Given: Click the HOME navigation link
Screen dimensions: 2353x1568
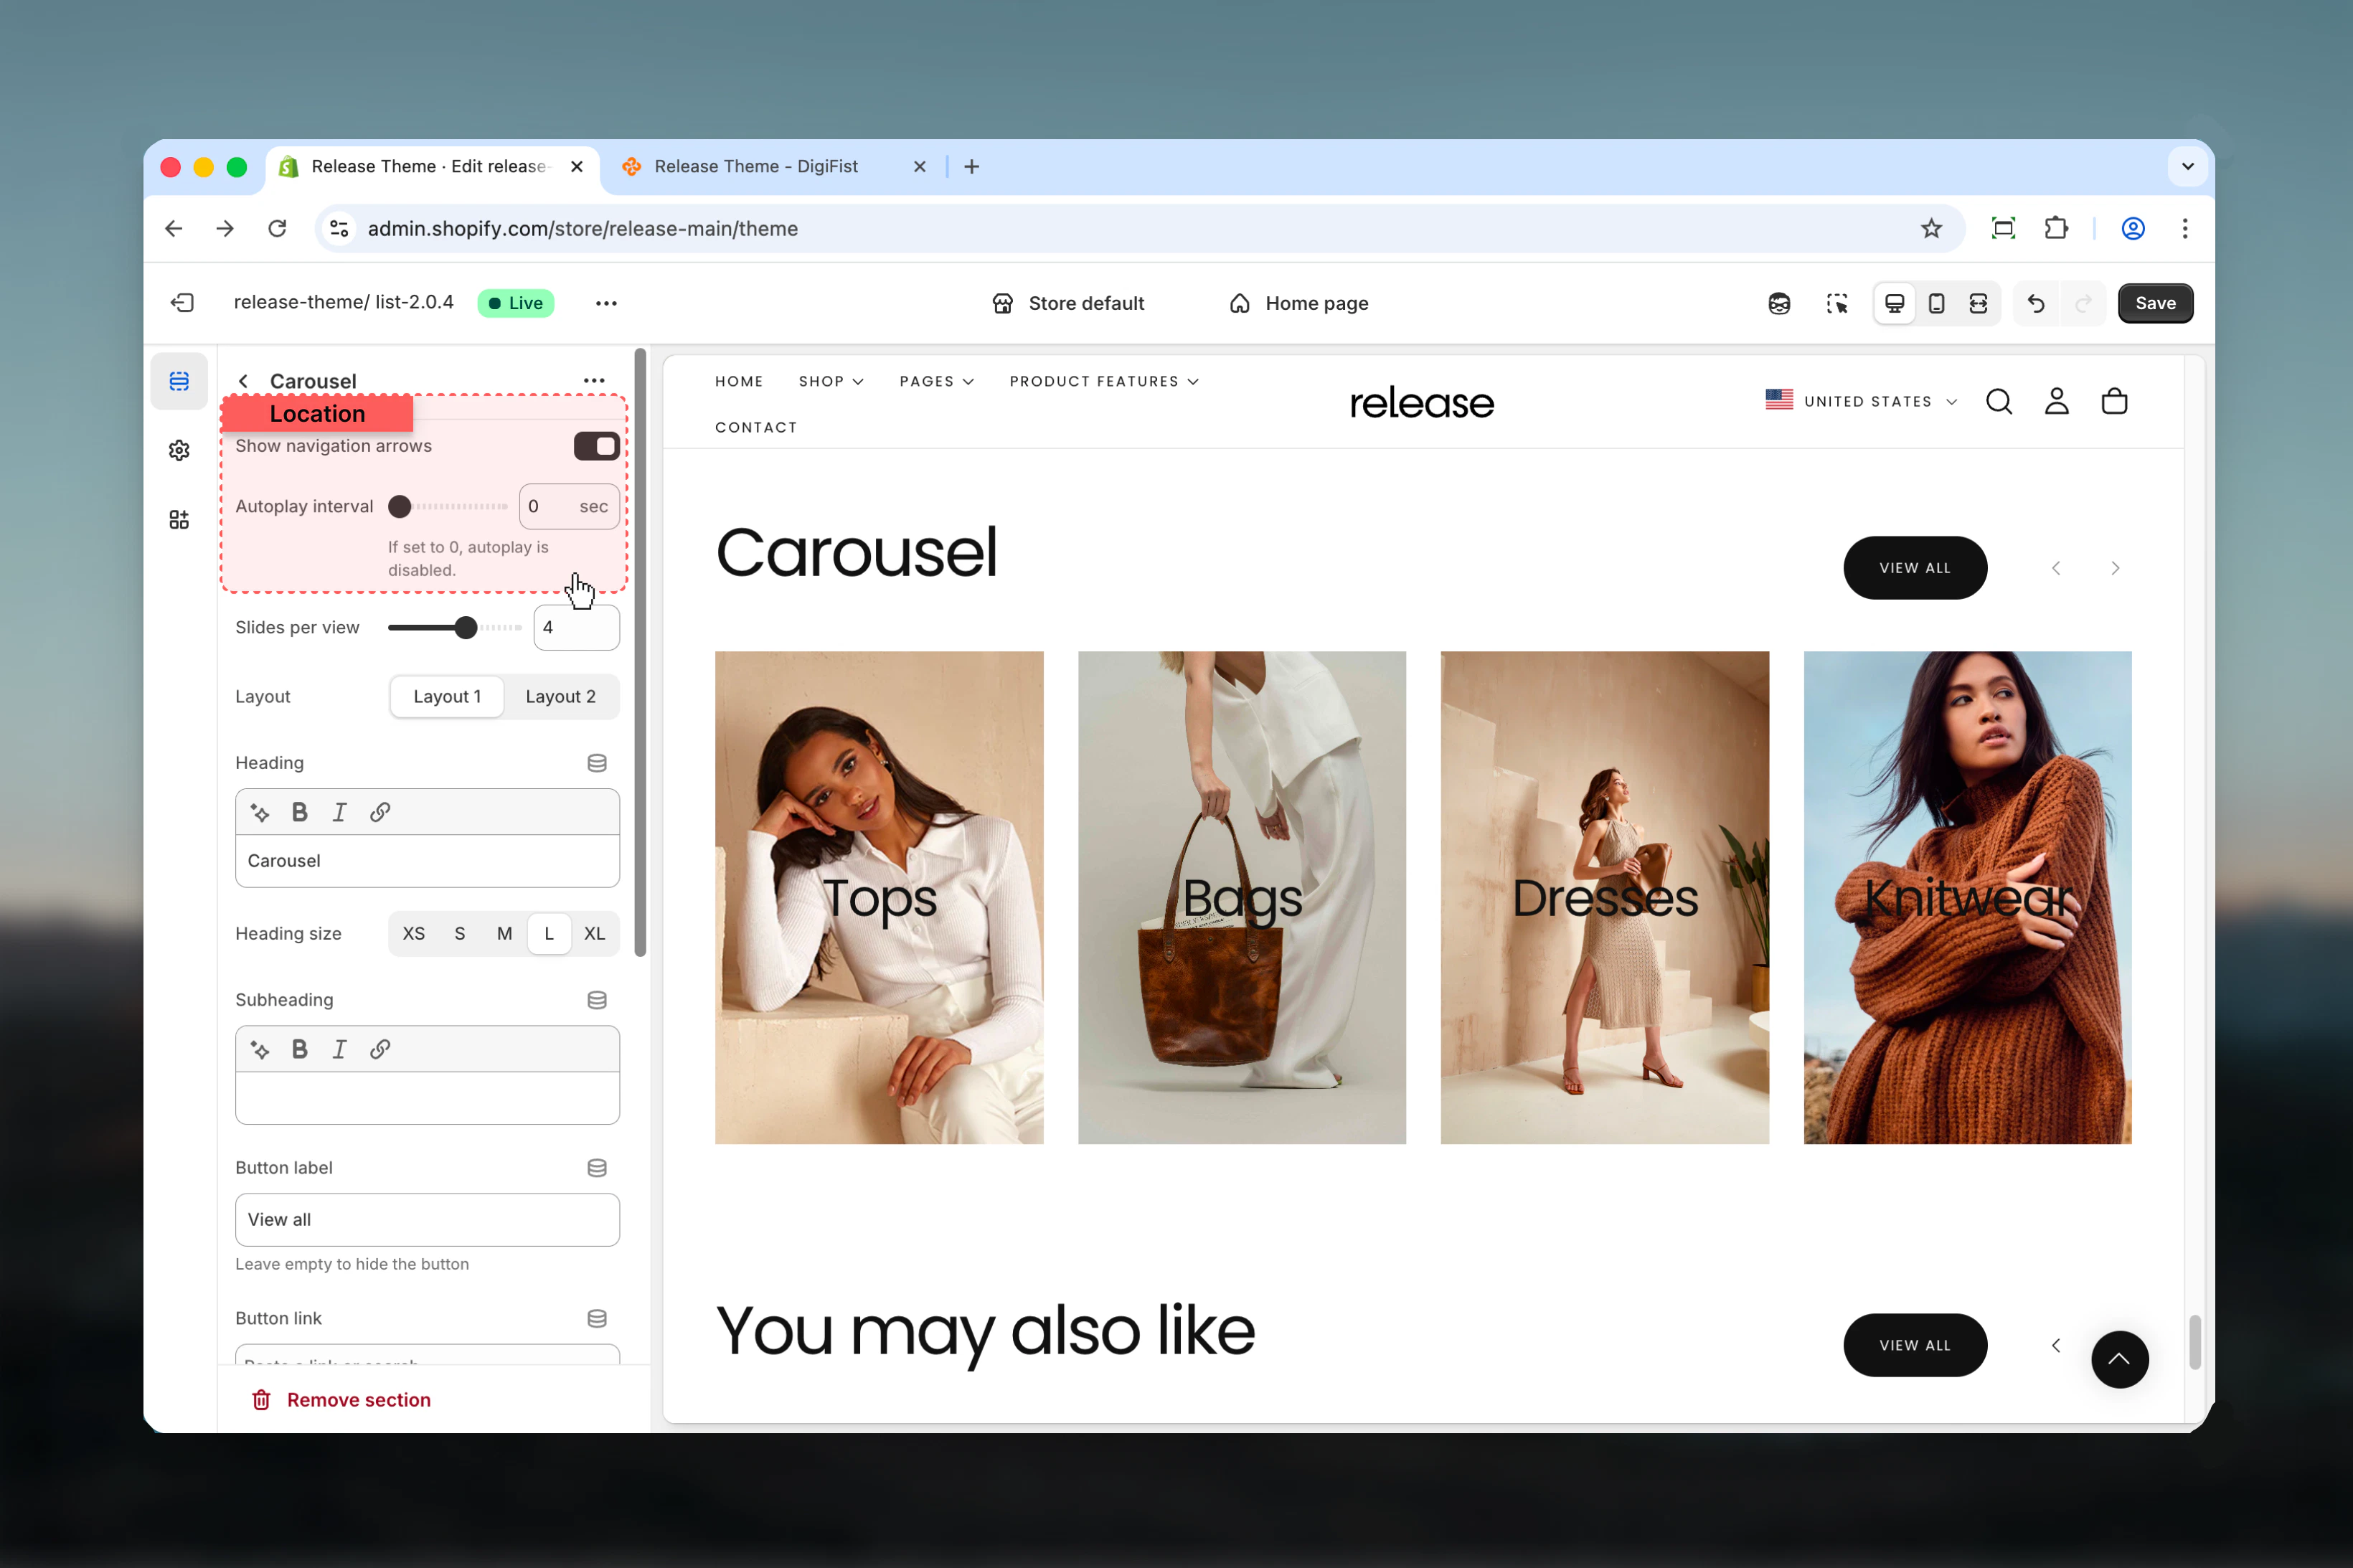Looking at the screenshot, I should (739, 381).
